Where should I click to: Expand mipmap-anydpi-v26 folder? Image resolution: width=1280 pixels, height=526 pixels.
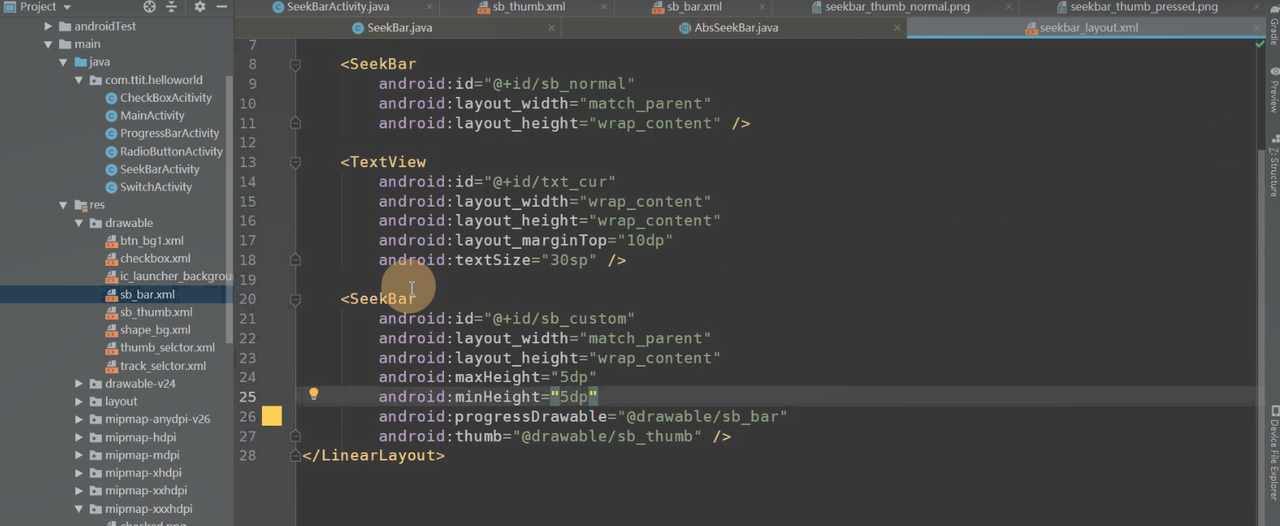[x=80, y=419]
